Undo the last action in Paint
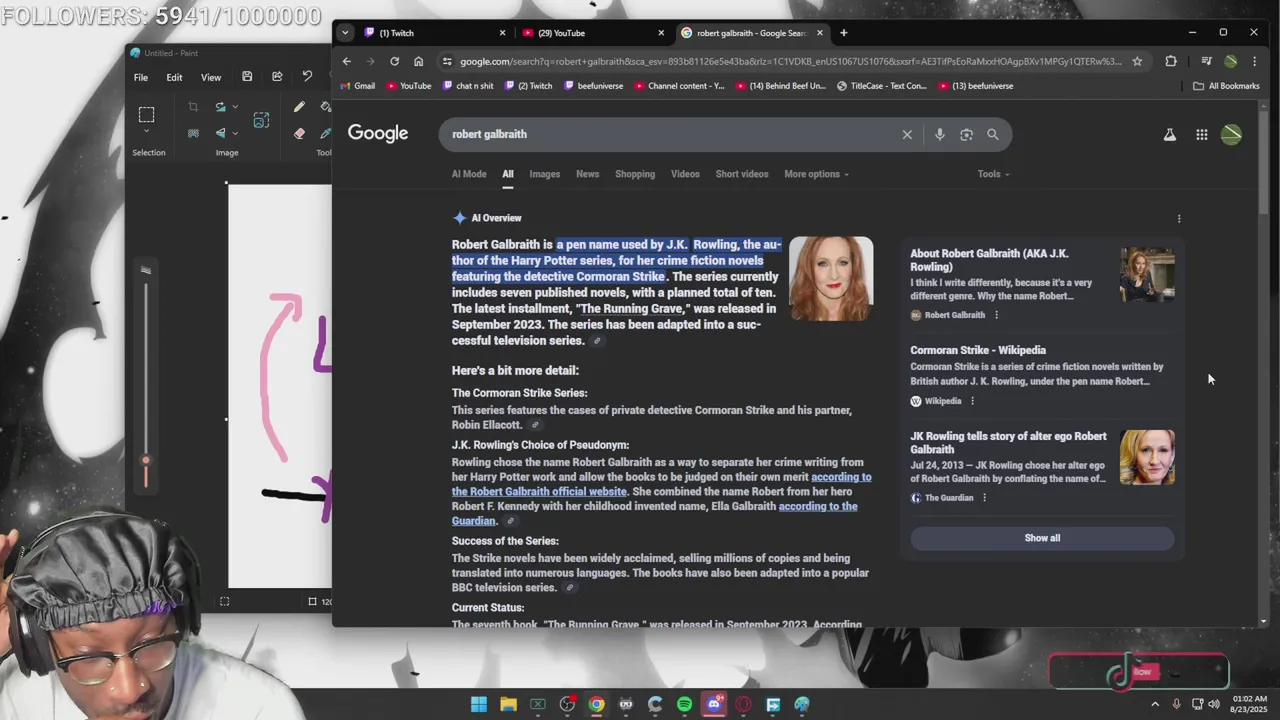The width and height of the screenshot is (1280, 720). coord(307,77)
